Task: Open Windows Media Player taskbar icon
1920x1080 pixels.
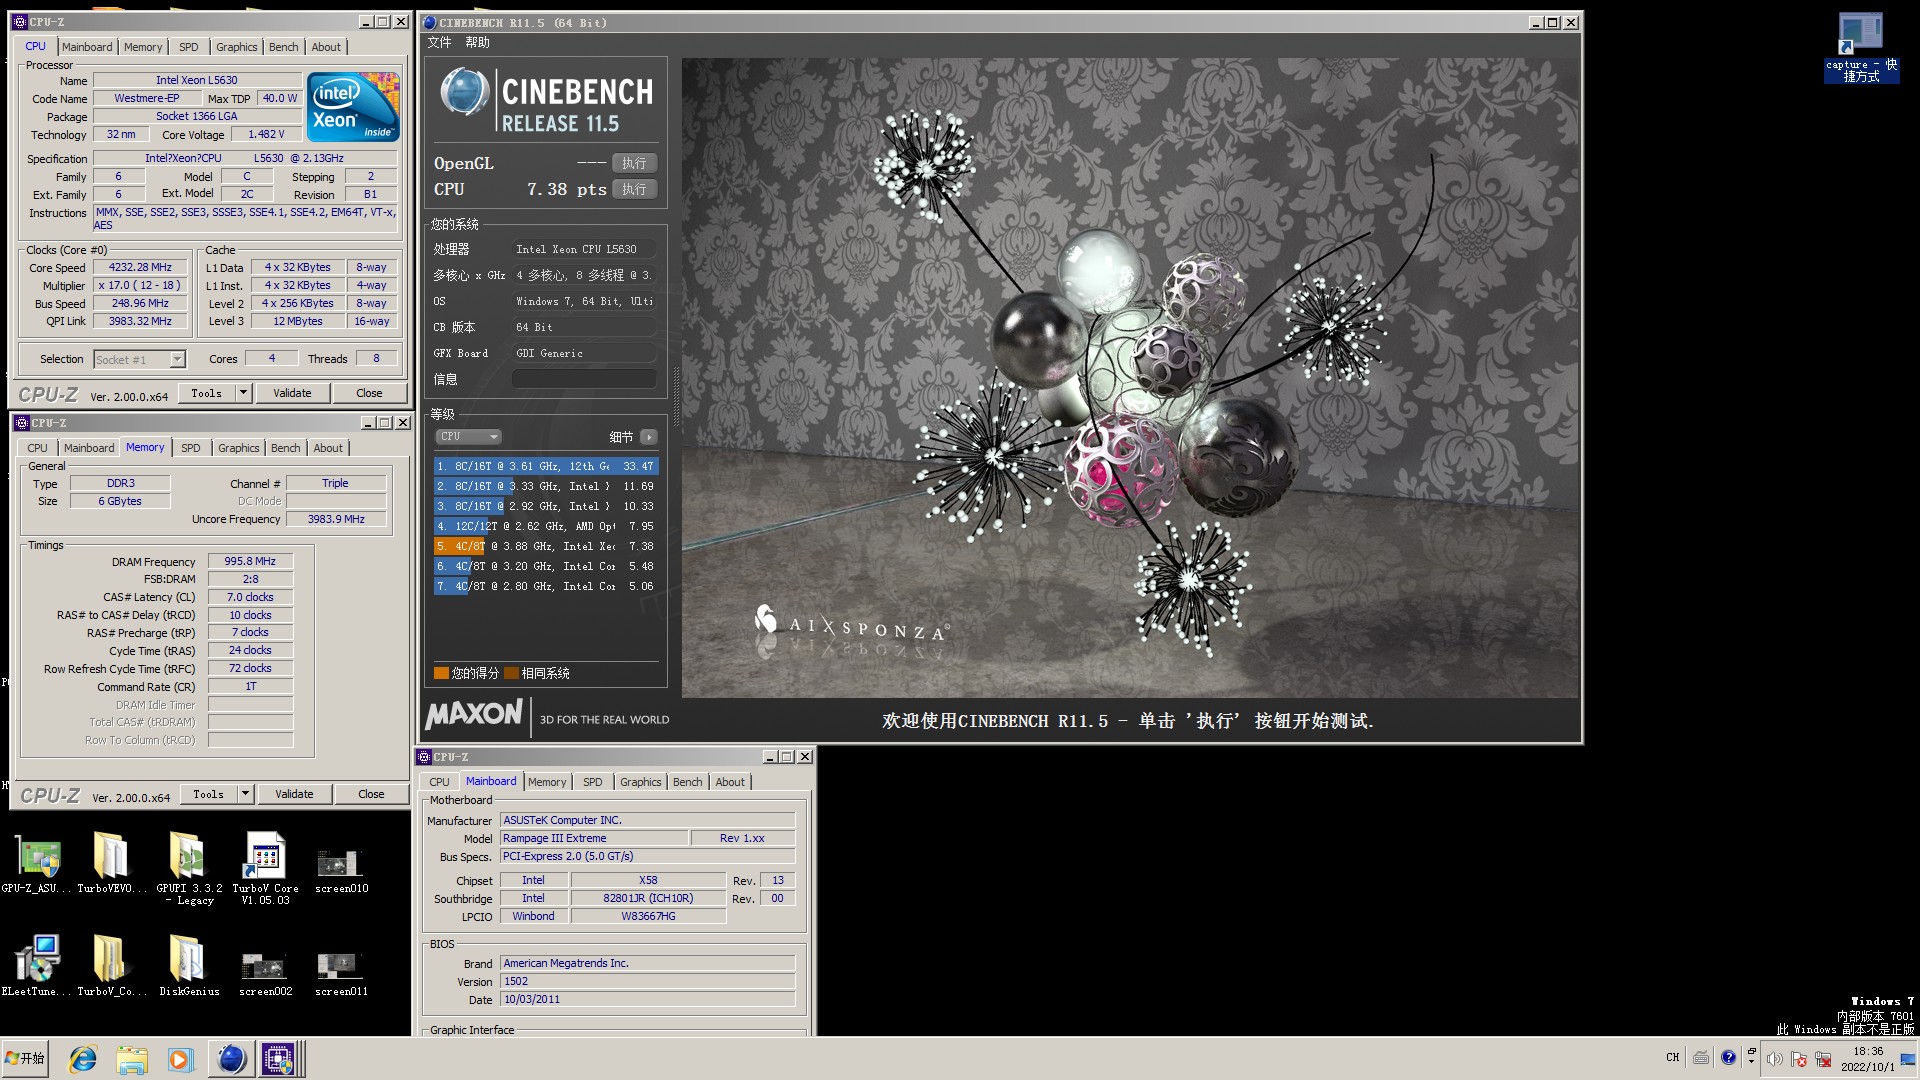Action: pyautogui.click(x=180, y=1059)
